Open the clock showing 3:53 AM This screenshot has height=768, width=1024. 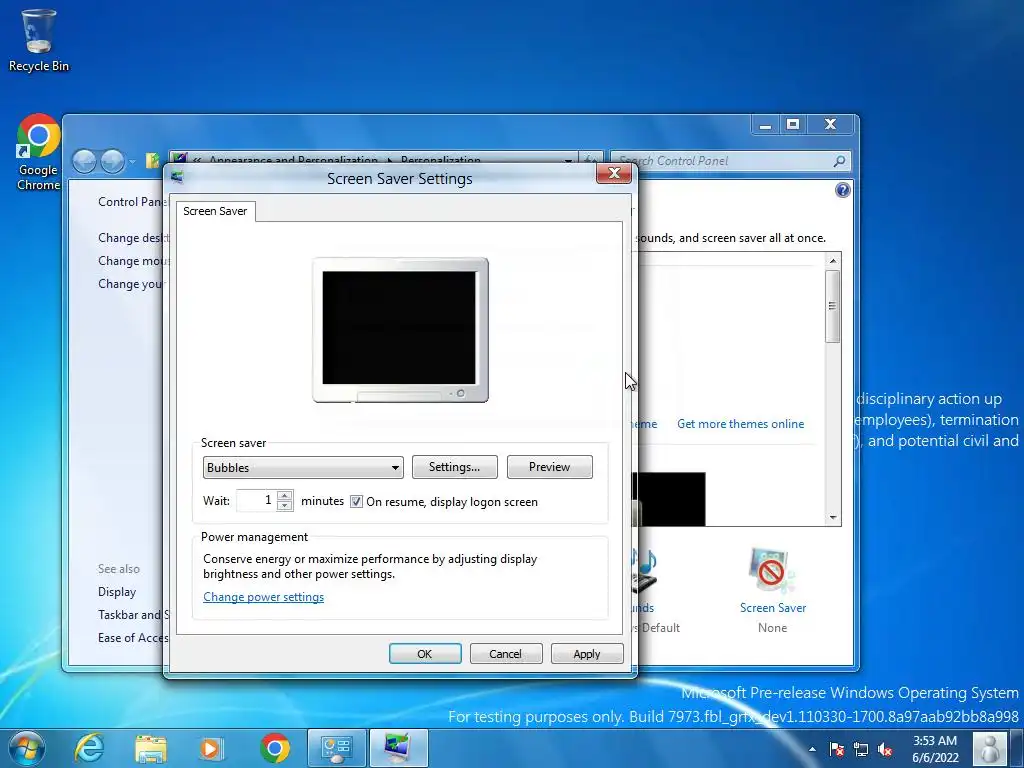tap(935, 749)
